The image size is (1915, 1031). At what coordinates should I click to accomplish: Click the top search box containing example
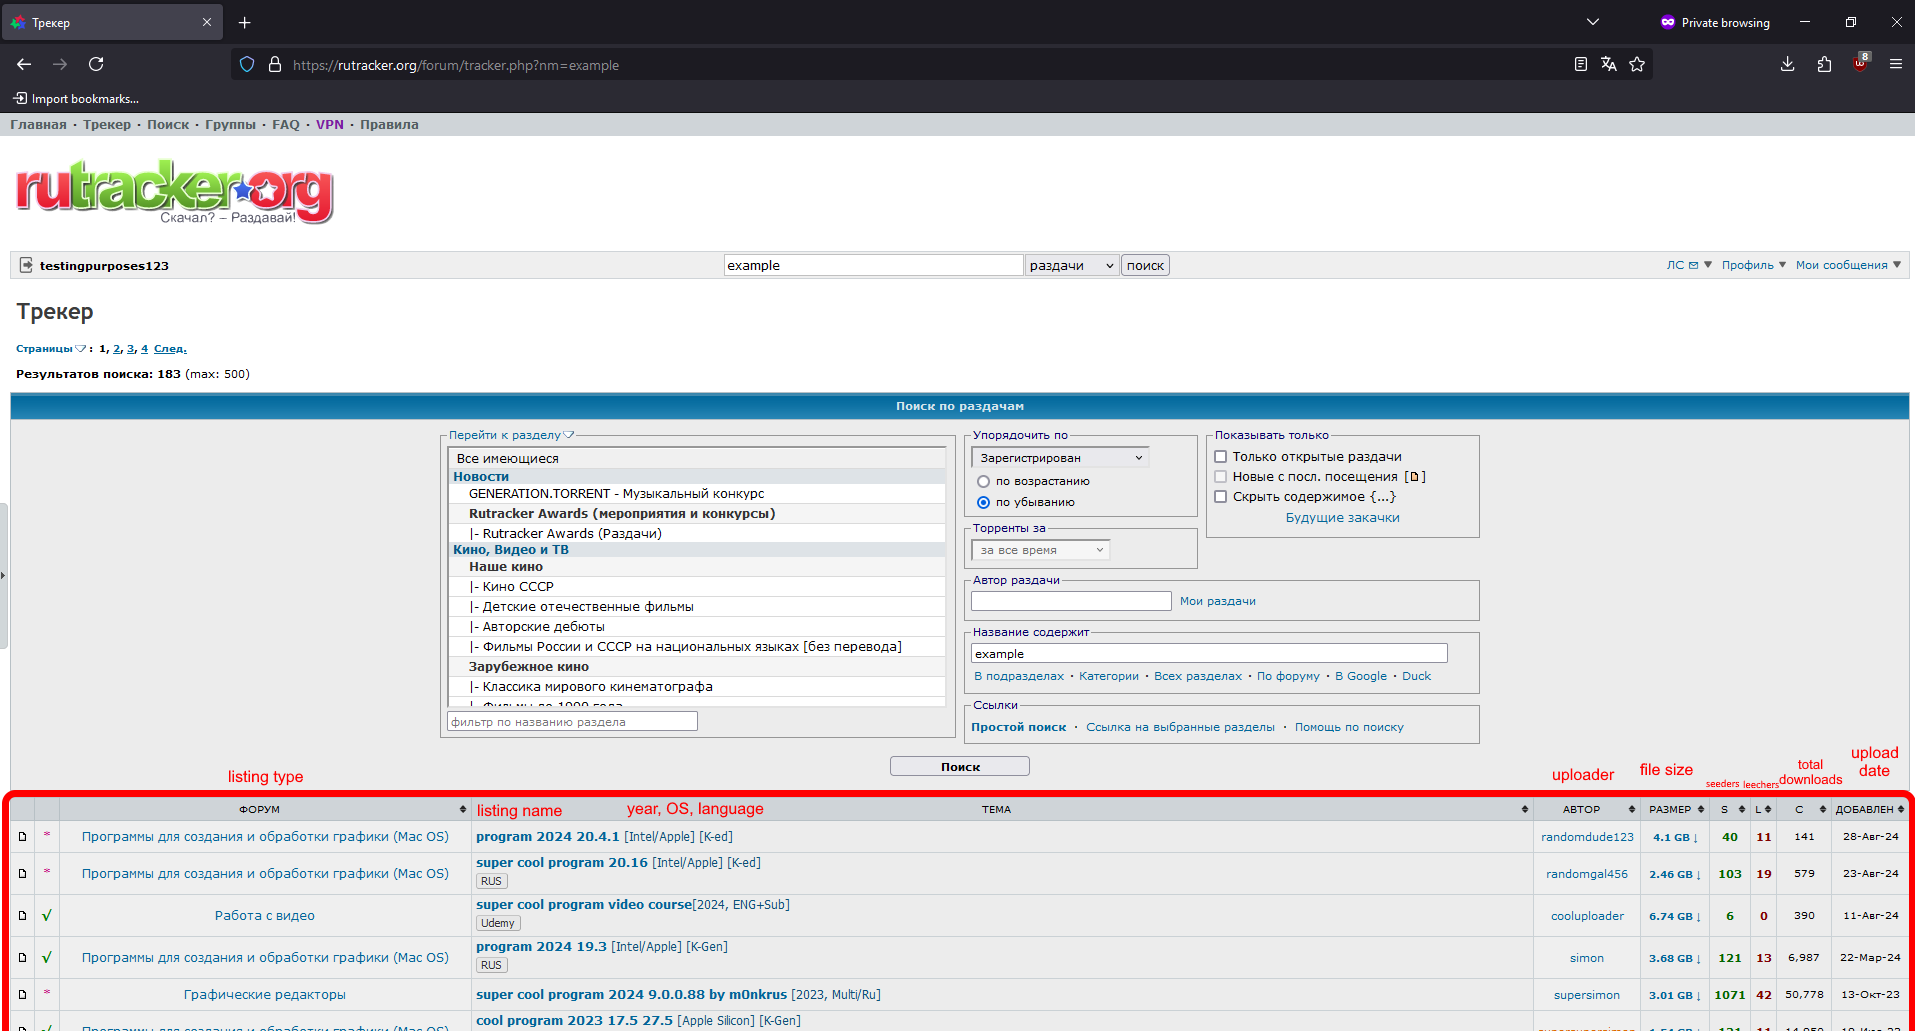tap(873, 265)
